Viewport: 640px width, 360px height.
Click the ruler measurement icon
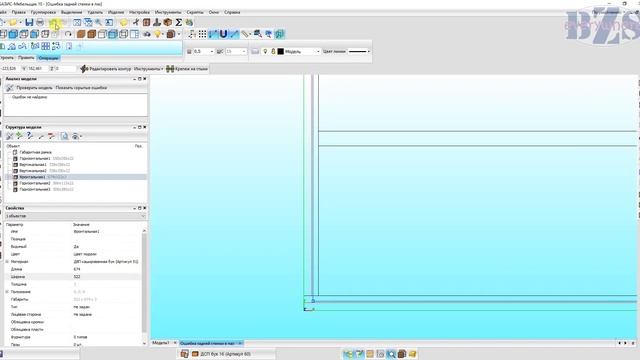pyautogui.click(x=245, y=34)
